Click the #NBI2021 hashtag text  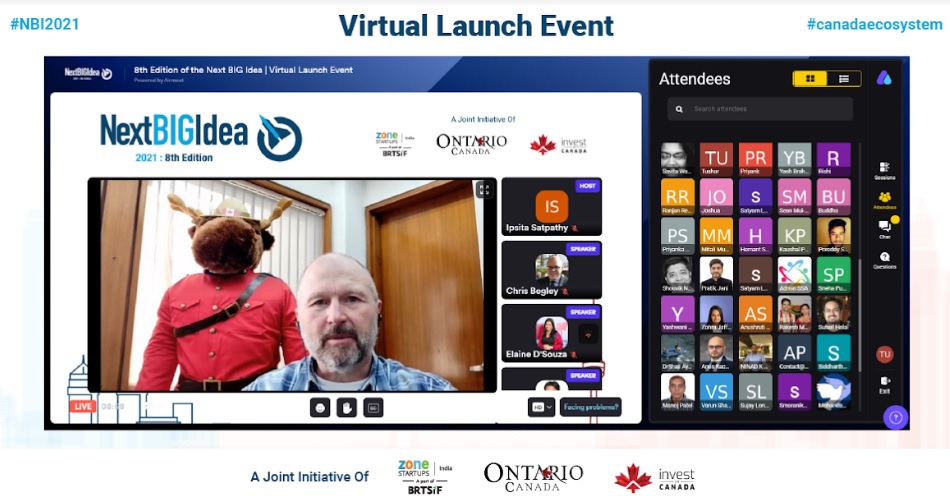(45, 24)
